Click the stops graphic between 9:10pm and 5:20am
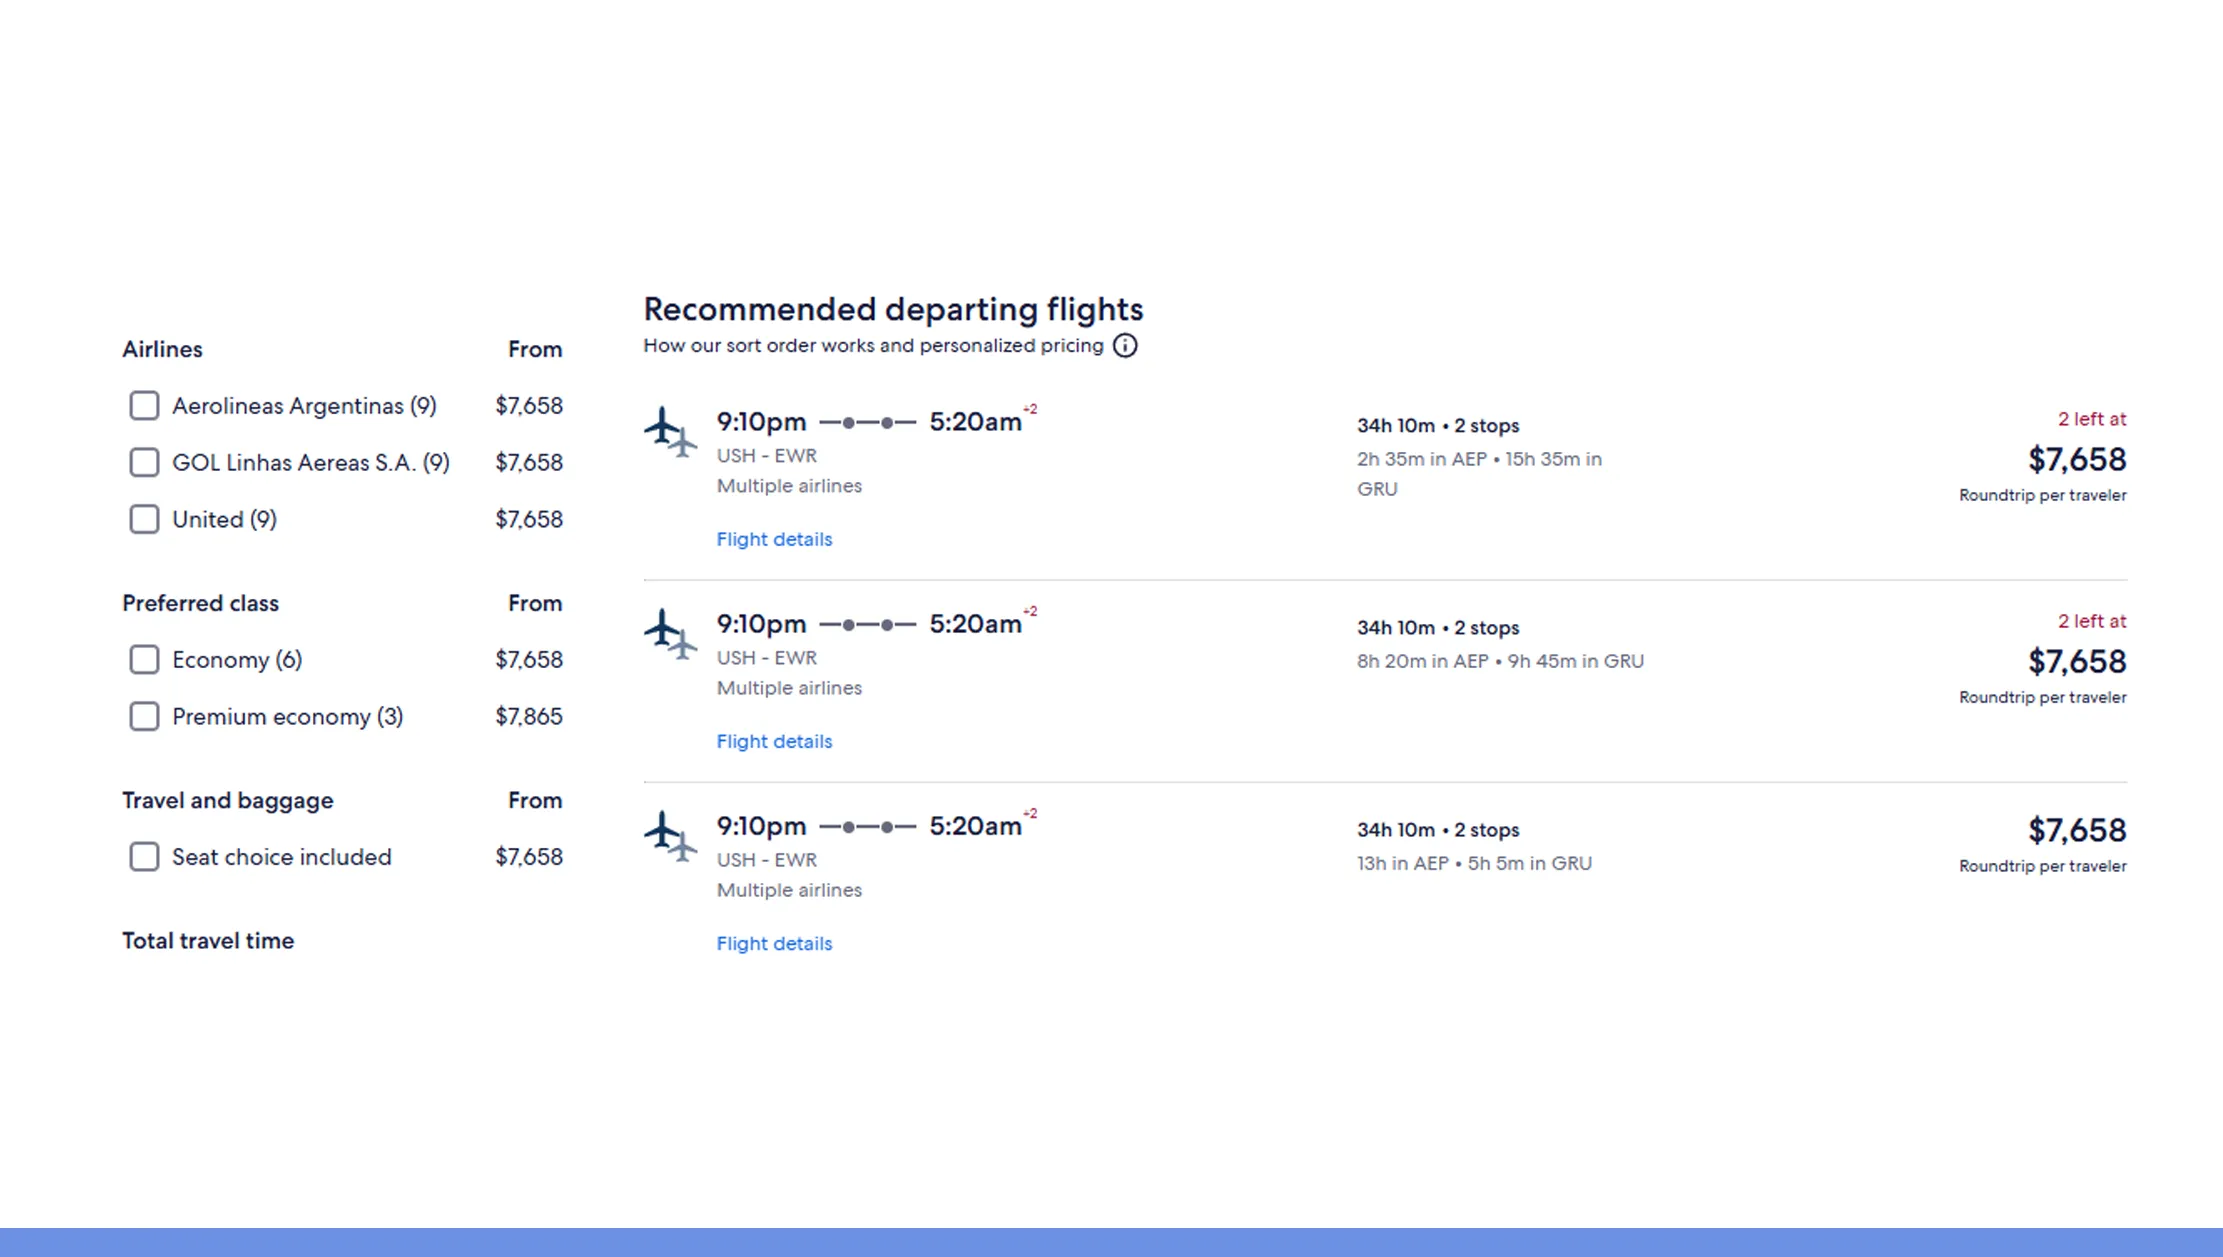 (x=869, y=424)
